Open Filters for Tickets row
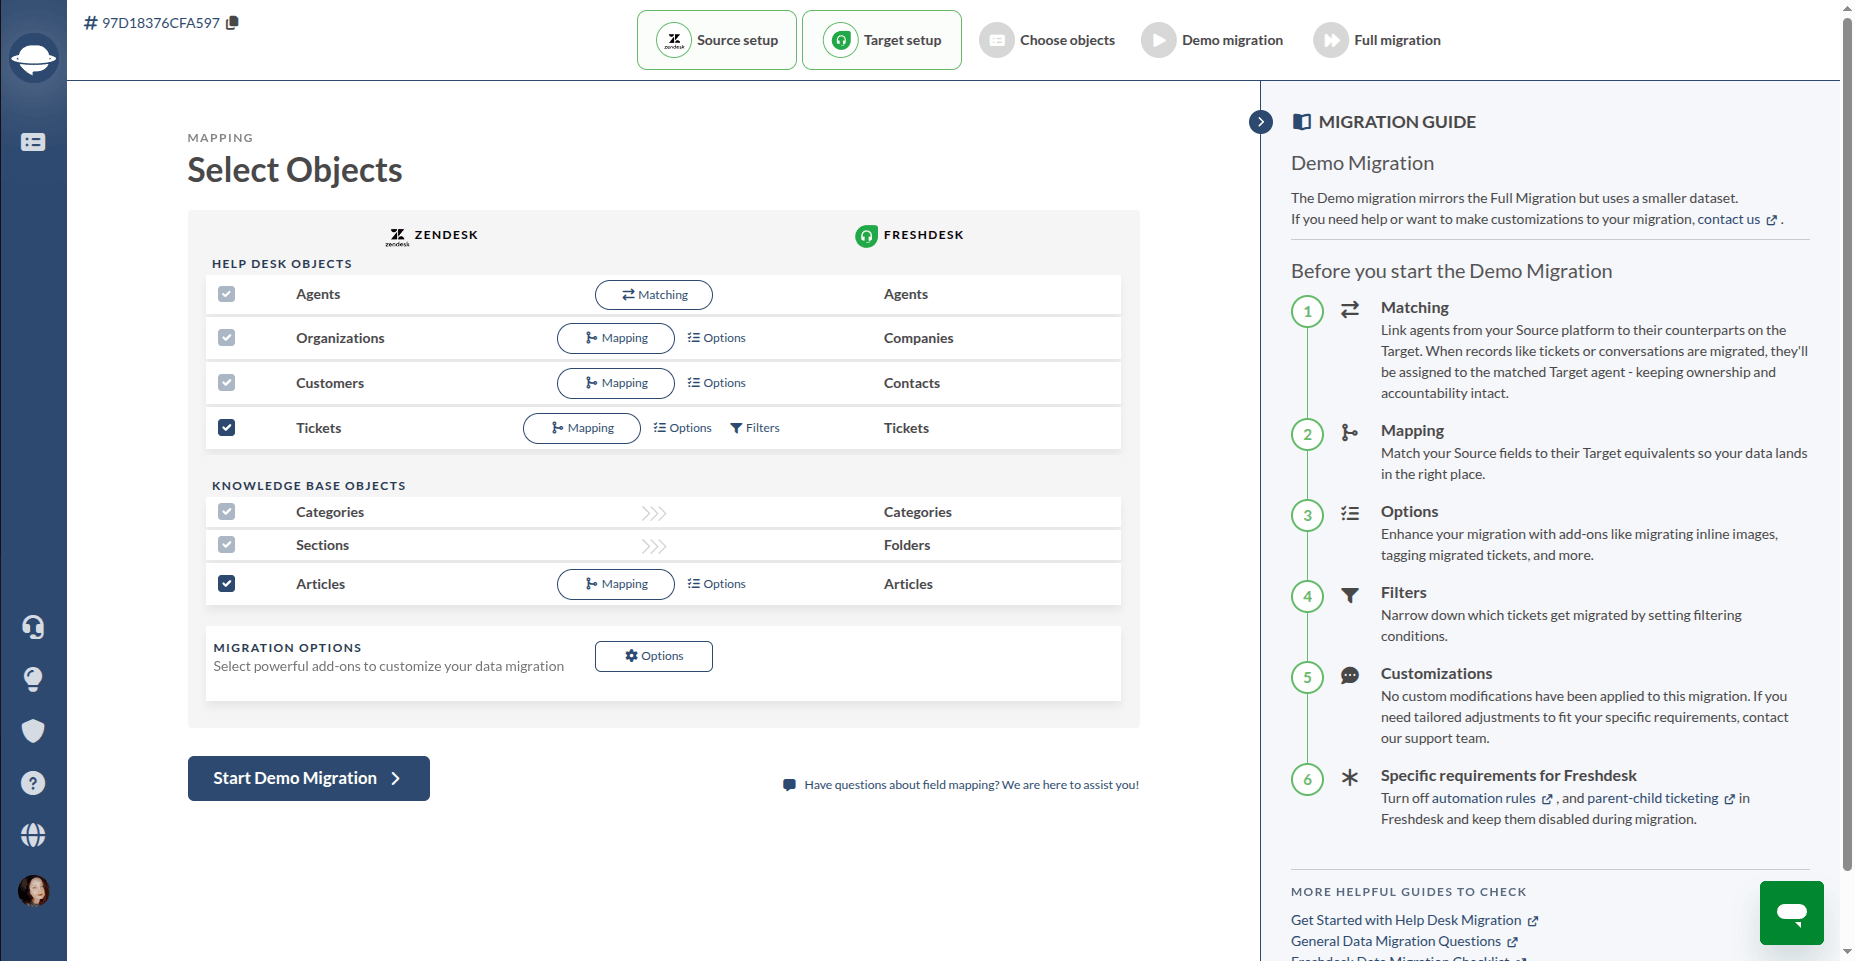The height and width of the screenshot is (961, 1855). 755,429
